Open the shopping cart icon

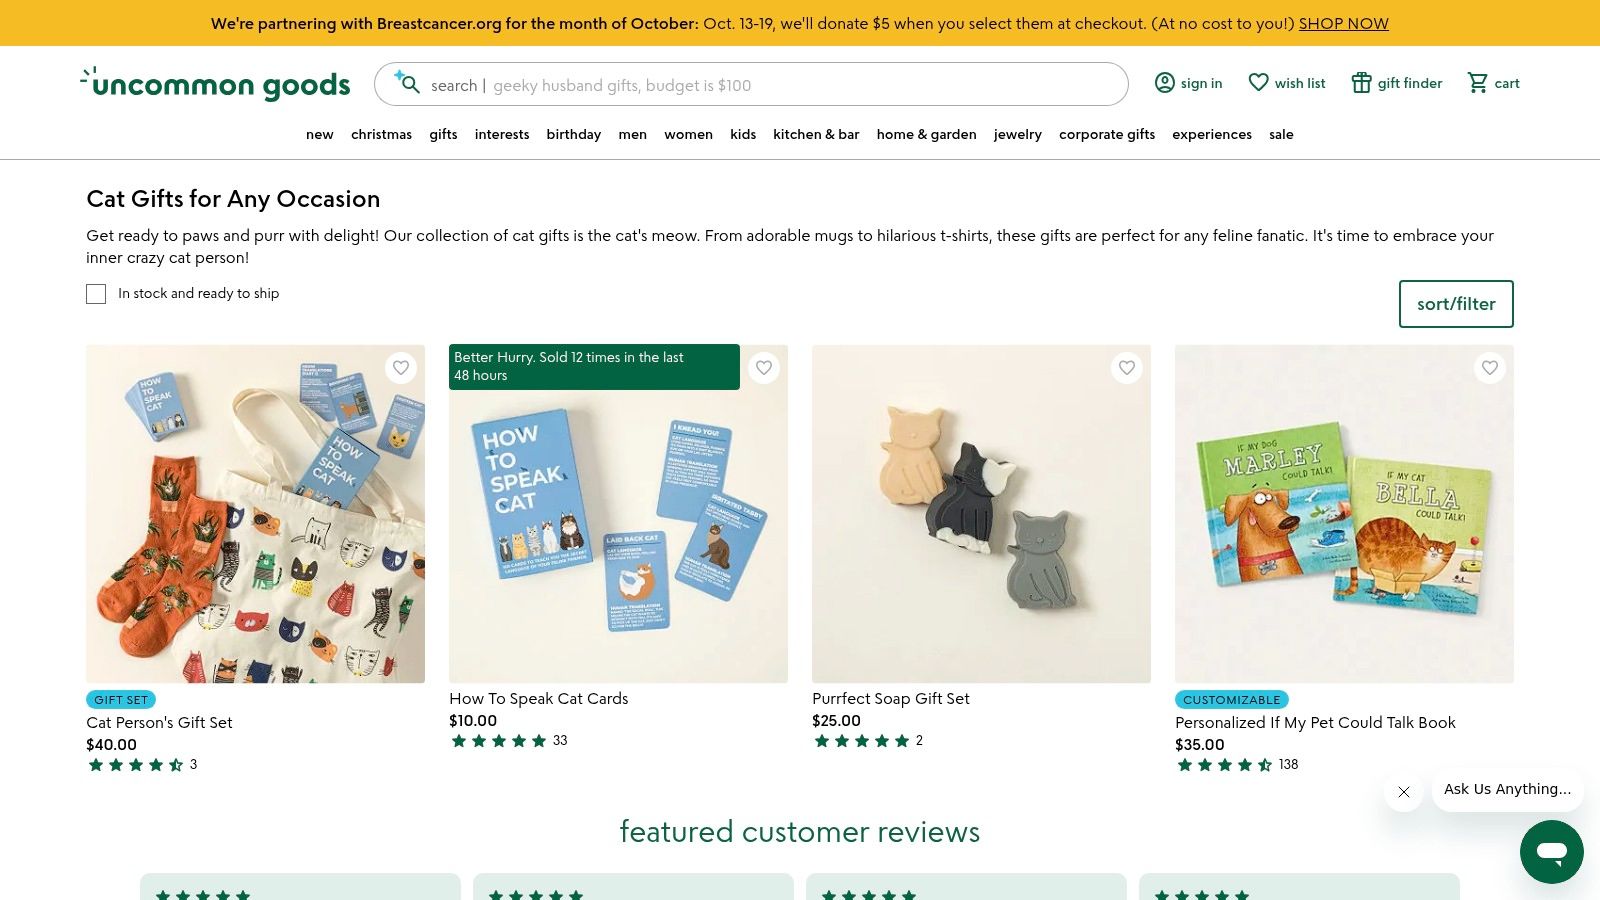pyautogui.click(x=1477, y=83)
